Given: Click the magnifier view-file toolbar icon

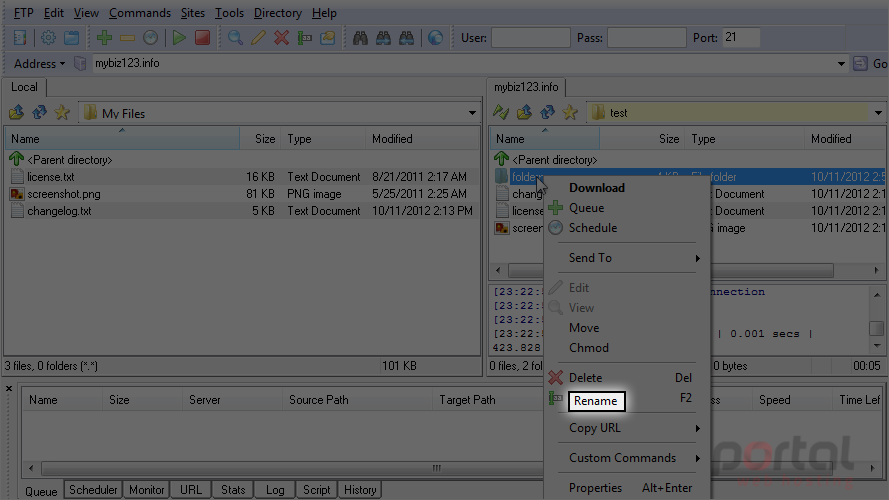Looking at the screenshot, I should click(235, 38).
